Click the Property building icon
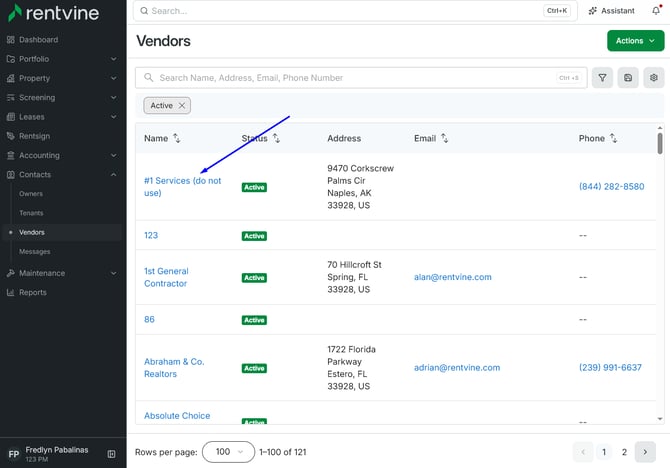The height and width of the screenshot is (468, 670). (11, 78)
